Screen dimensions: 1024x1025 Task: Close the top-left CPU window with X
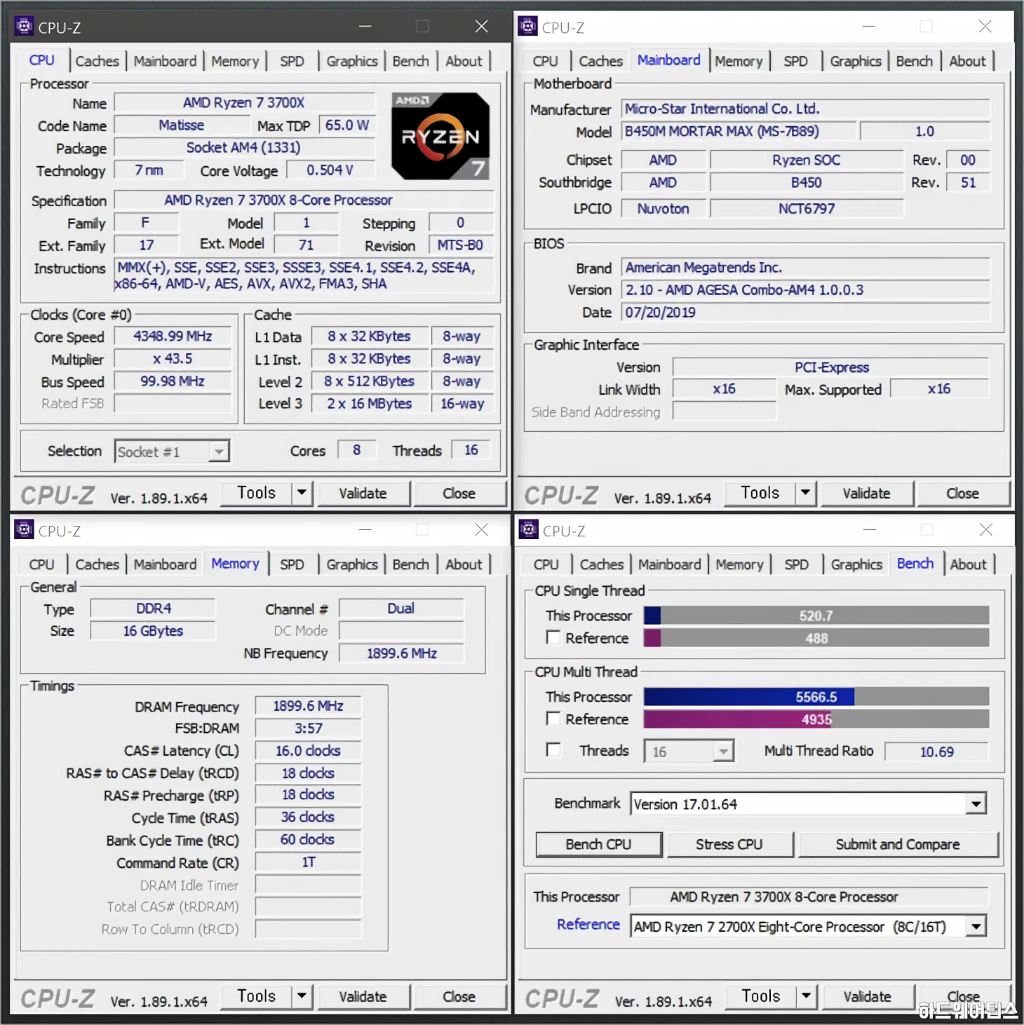(x=481, y=26)
